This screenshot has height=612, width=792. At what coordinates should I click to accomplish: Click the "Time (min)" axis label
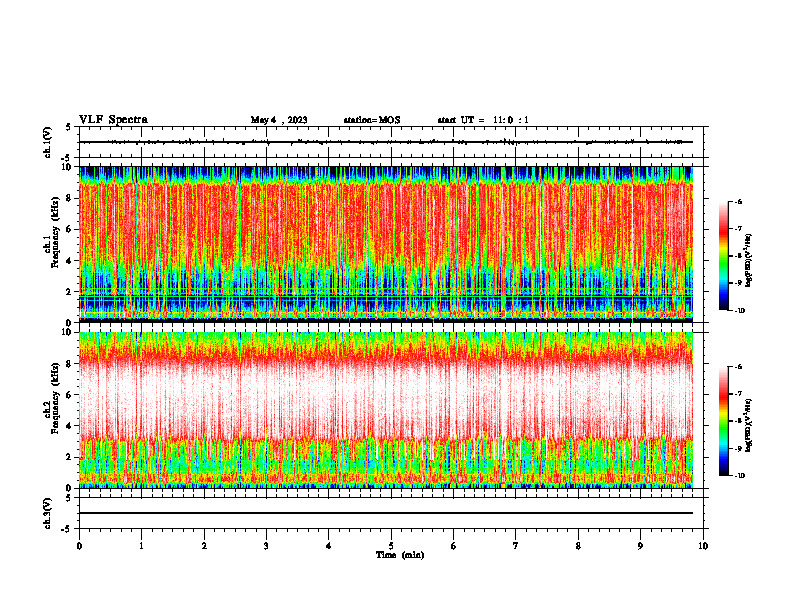point(400,555)
